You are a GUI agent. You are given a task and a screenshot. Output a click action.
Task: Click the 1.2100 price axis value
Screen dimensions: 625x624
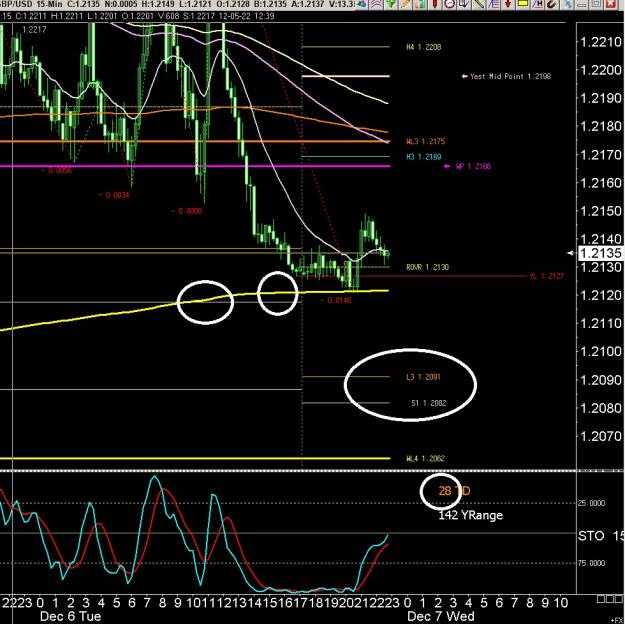coord(601,352)
